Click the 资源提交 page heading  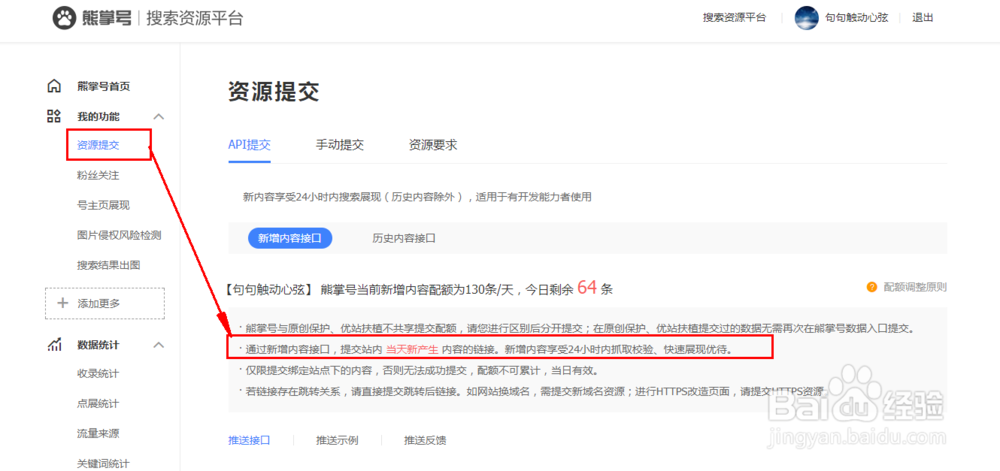(x=273, y=92)
